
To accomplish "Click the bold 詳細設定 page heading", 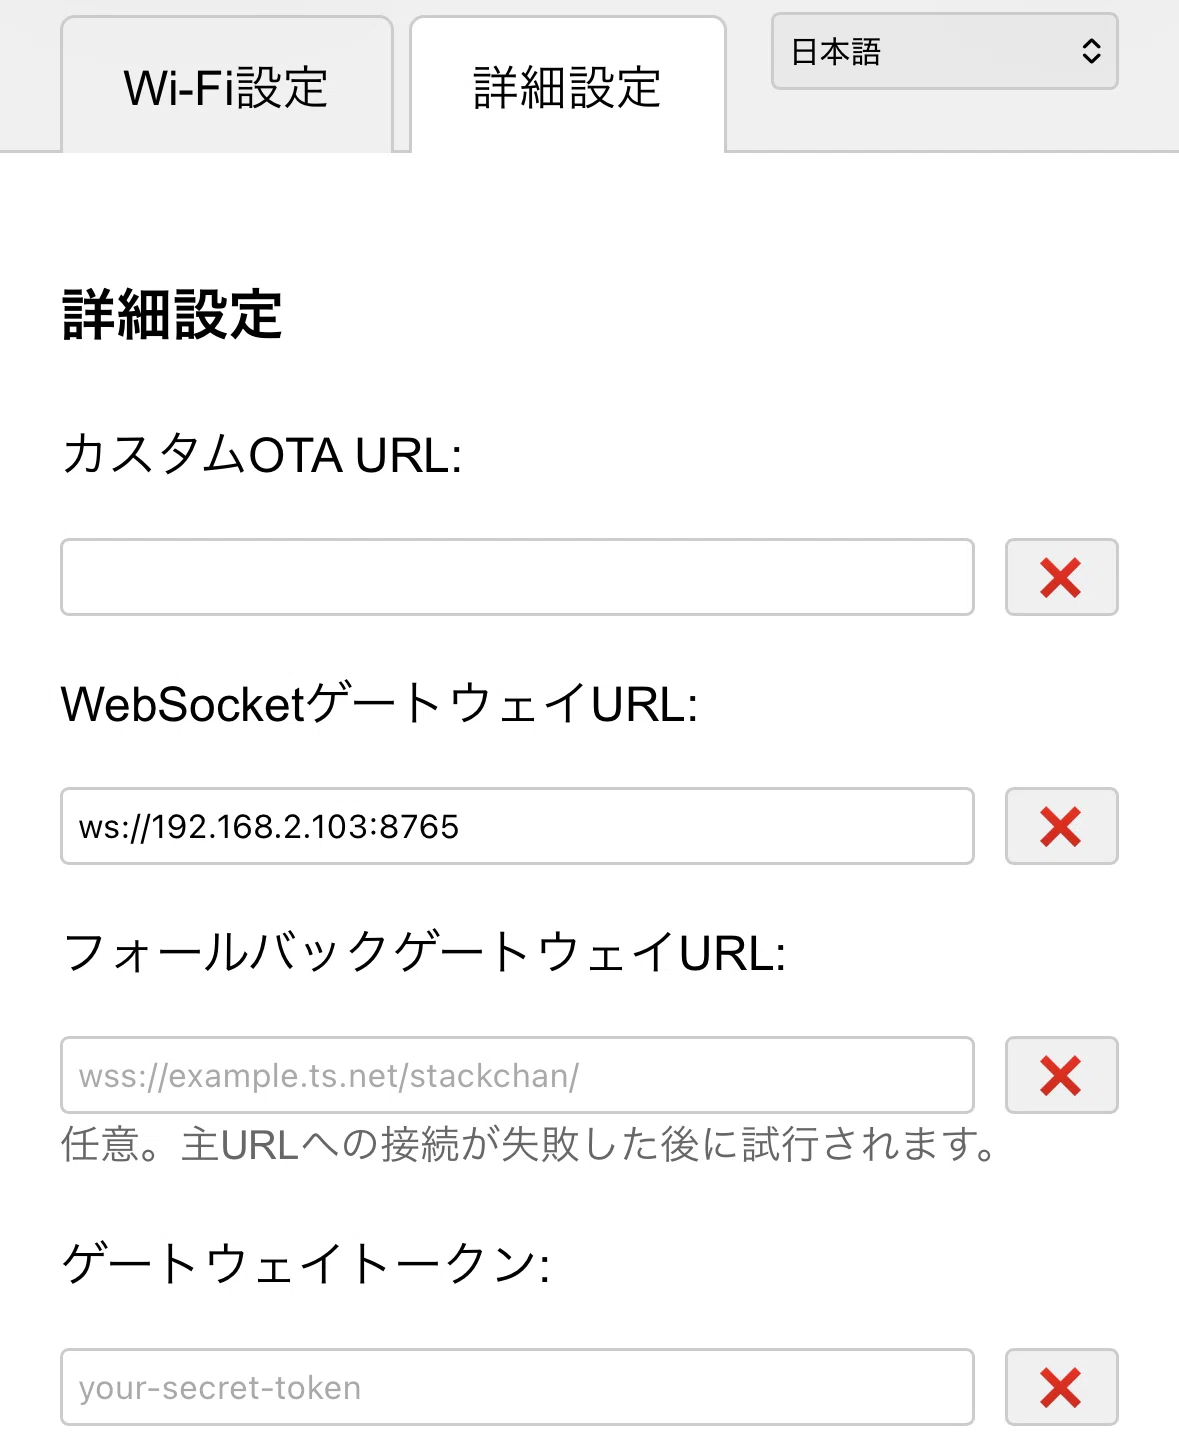I will (x=172, y=315).
